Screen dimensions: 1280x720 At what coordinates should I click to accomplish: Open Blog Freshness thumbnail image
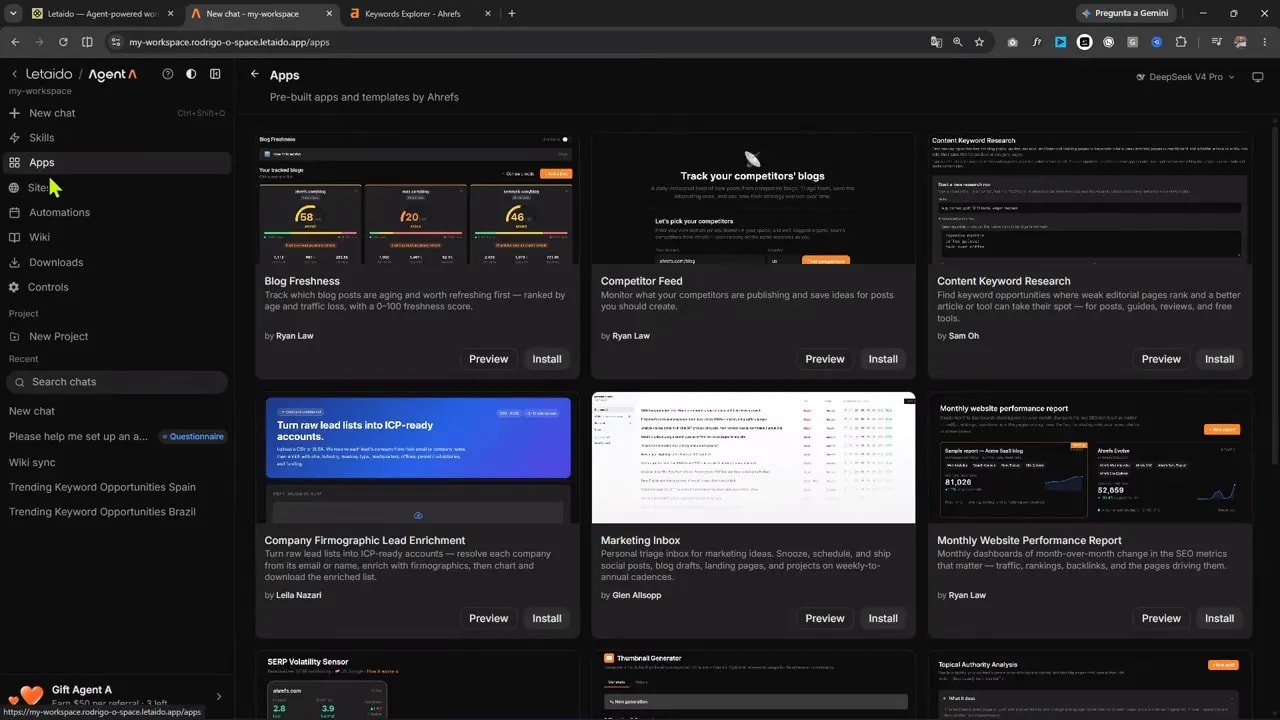[417, 198]
